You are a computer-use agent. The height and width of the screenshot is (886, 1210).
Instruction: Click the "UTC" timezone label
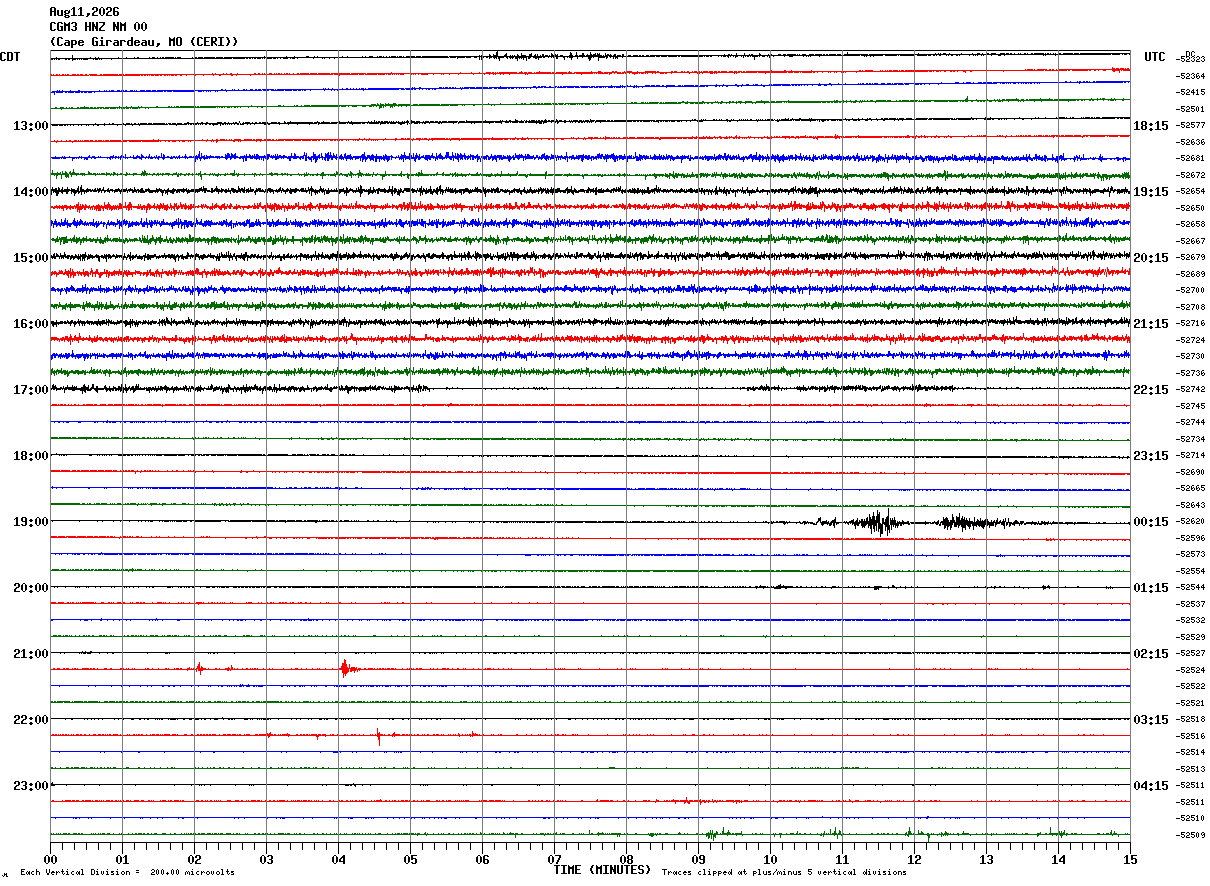point(1155,57)
